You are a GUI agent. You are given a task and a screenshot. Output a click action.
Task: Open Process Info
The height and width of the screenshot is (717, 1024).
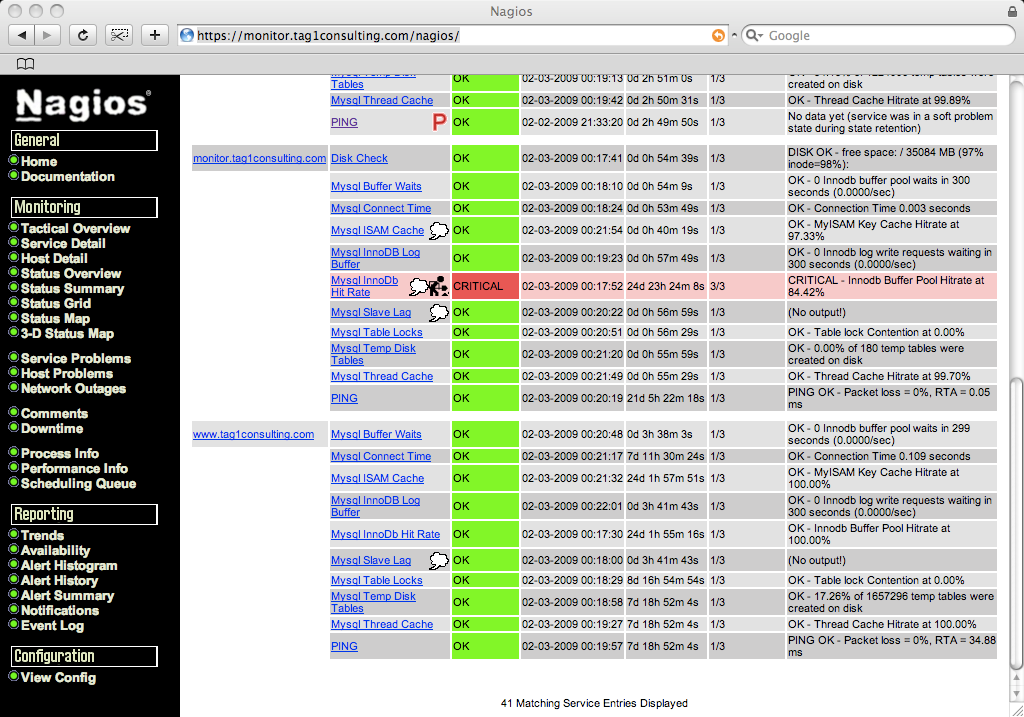click(60, 453)
